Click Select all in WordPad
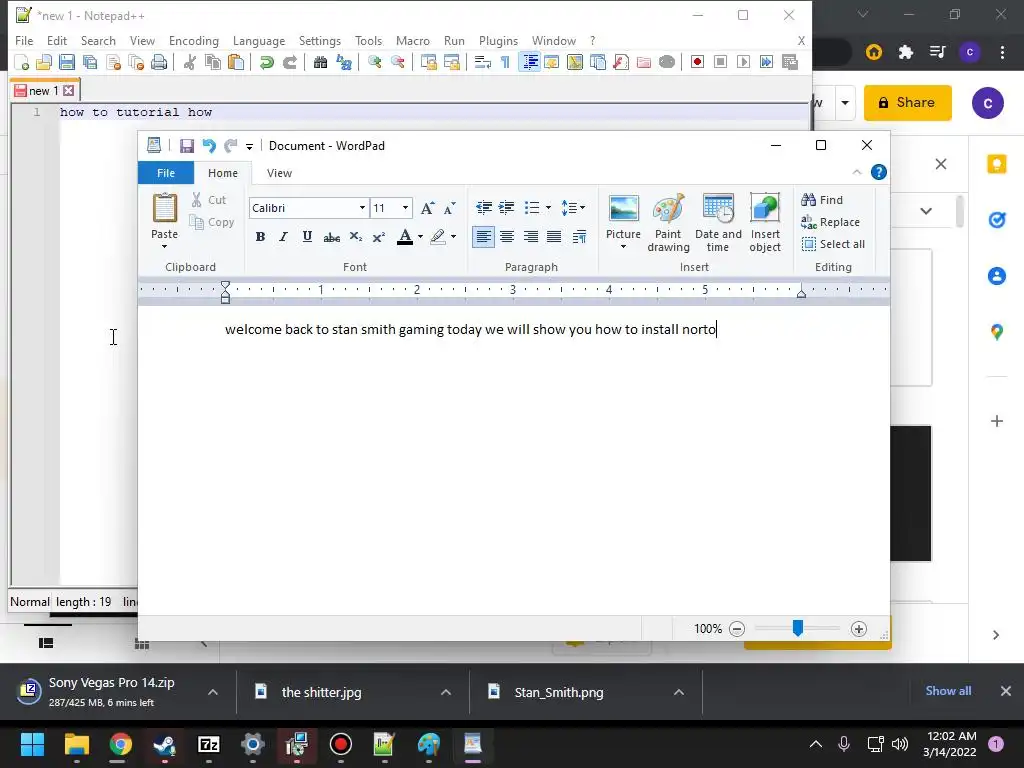 tap(833, 244)
